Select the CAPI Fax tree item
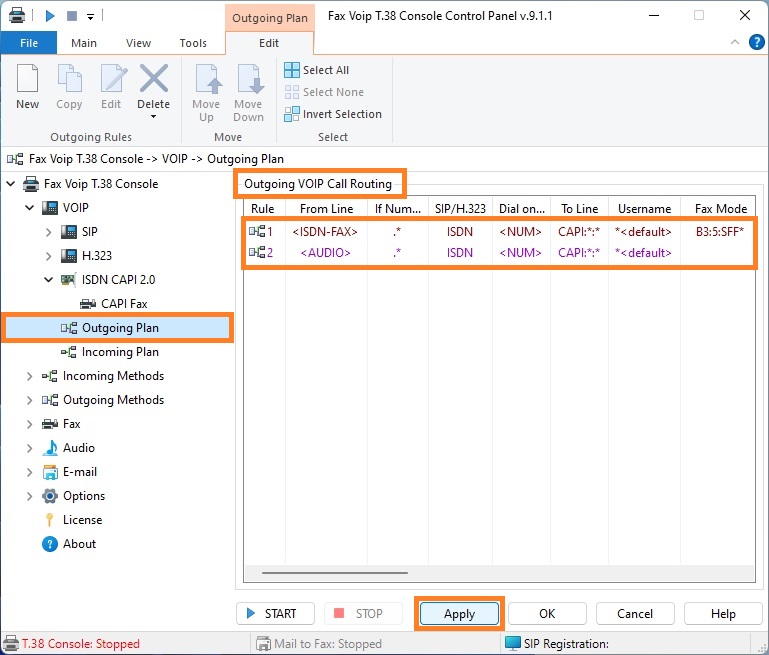The height and width of the screenshot is (655, 769). pos(129,303)
